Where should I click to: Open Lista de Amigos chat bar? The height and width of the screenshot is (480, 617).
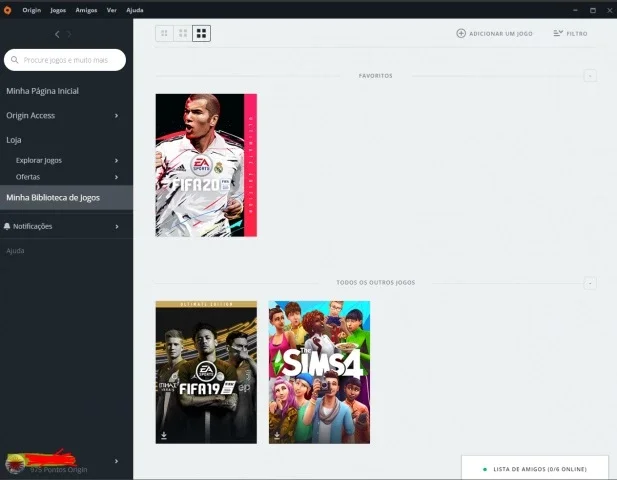pos(535,468)
